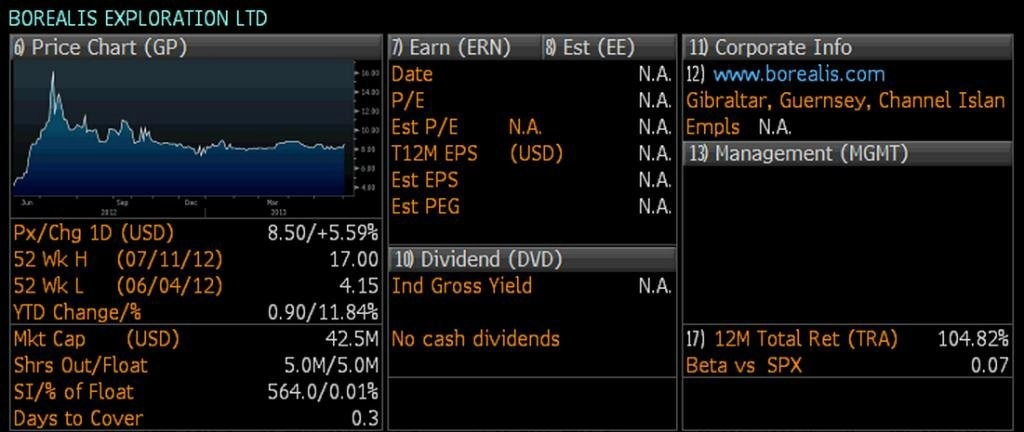Select the 0.3 days to cover value
The width and height of the screenshot is (1024, 432).
(x=365, y=418)
